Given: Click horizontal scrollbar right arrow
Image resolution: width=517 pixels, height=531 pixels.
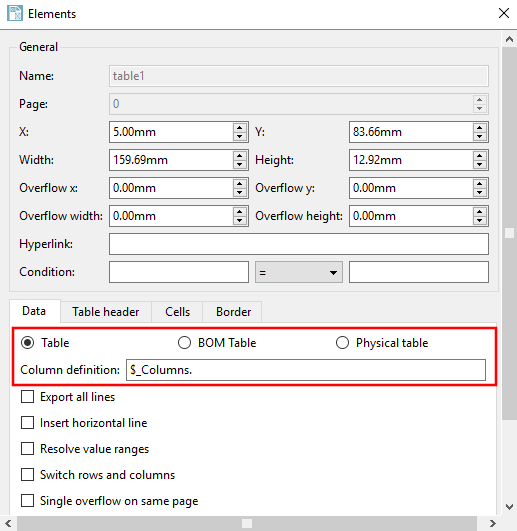Looking at the screenshot, I should (492, 523).
